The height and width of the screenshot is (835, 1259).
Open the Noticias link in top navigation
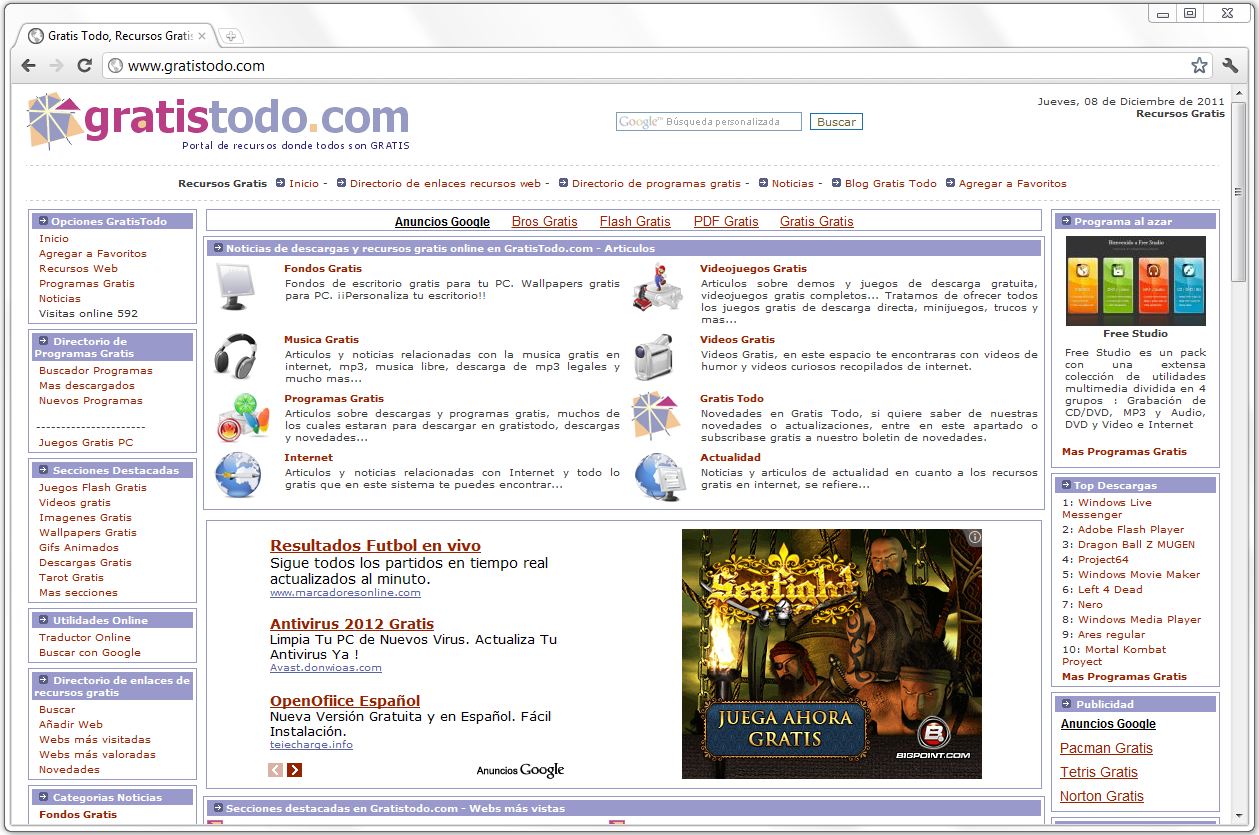[x=793, y=184]
